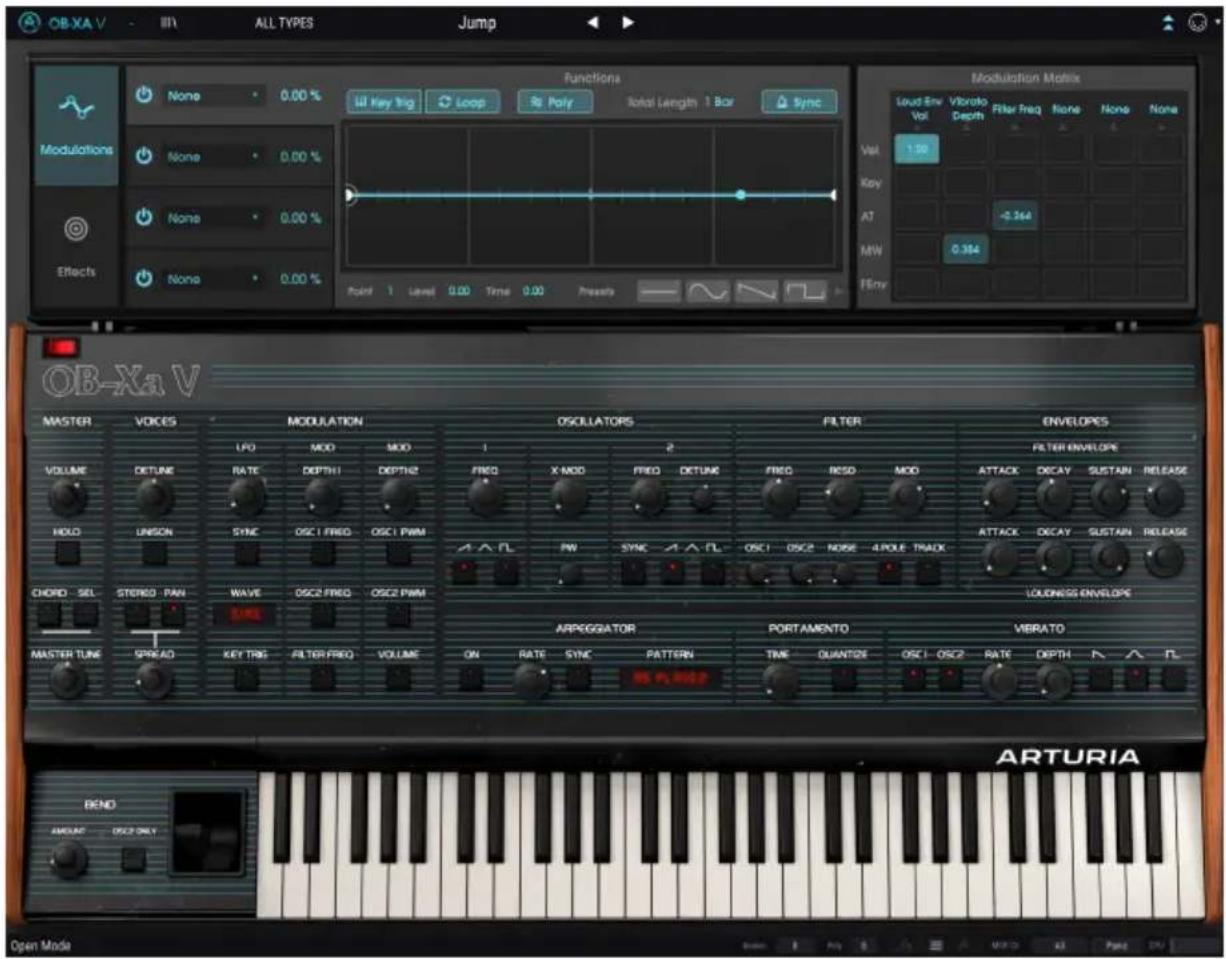This screenshot has width=1226, height=959.
Task: Click the Arturia logo on the synth
Action: pos(1067,758)
